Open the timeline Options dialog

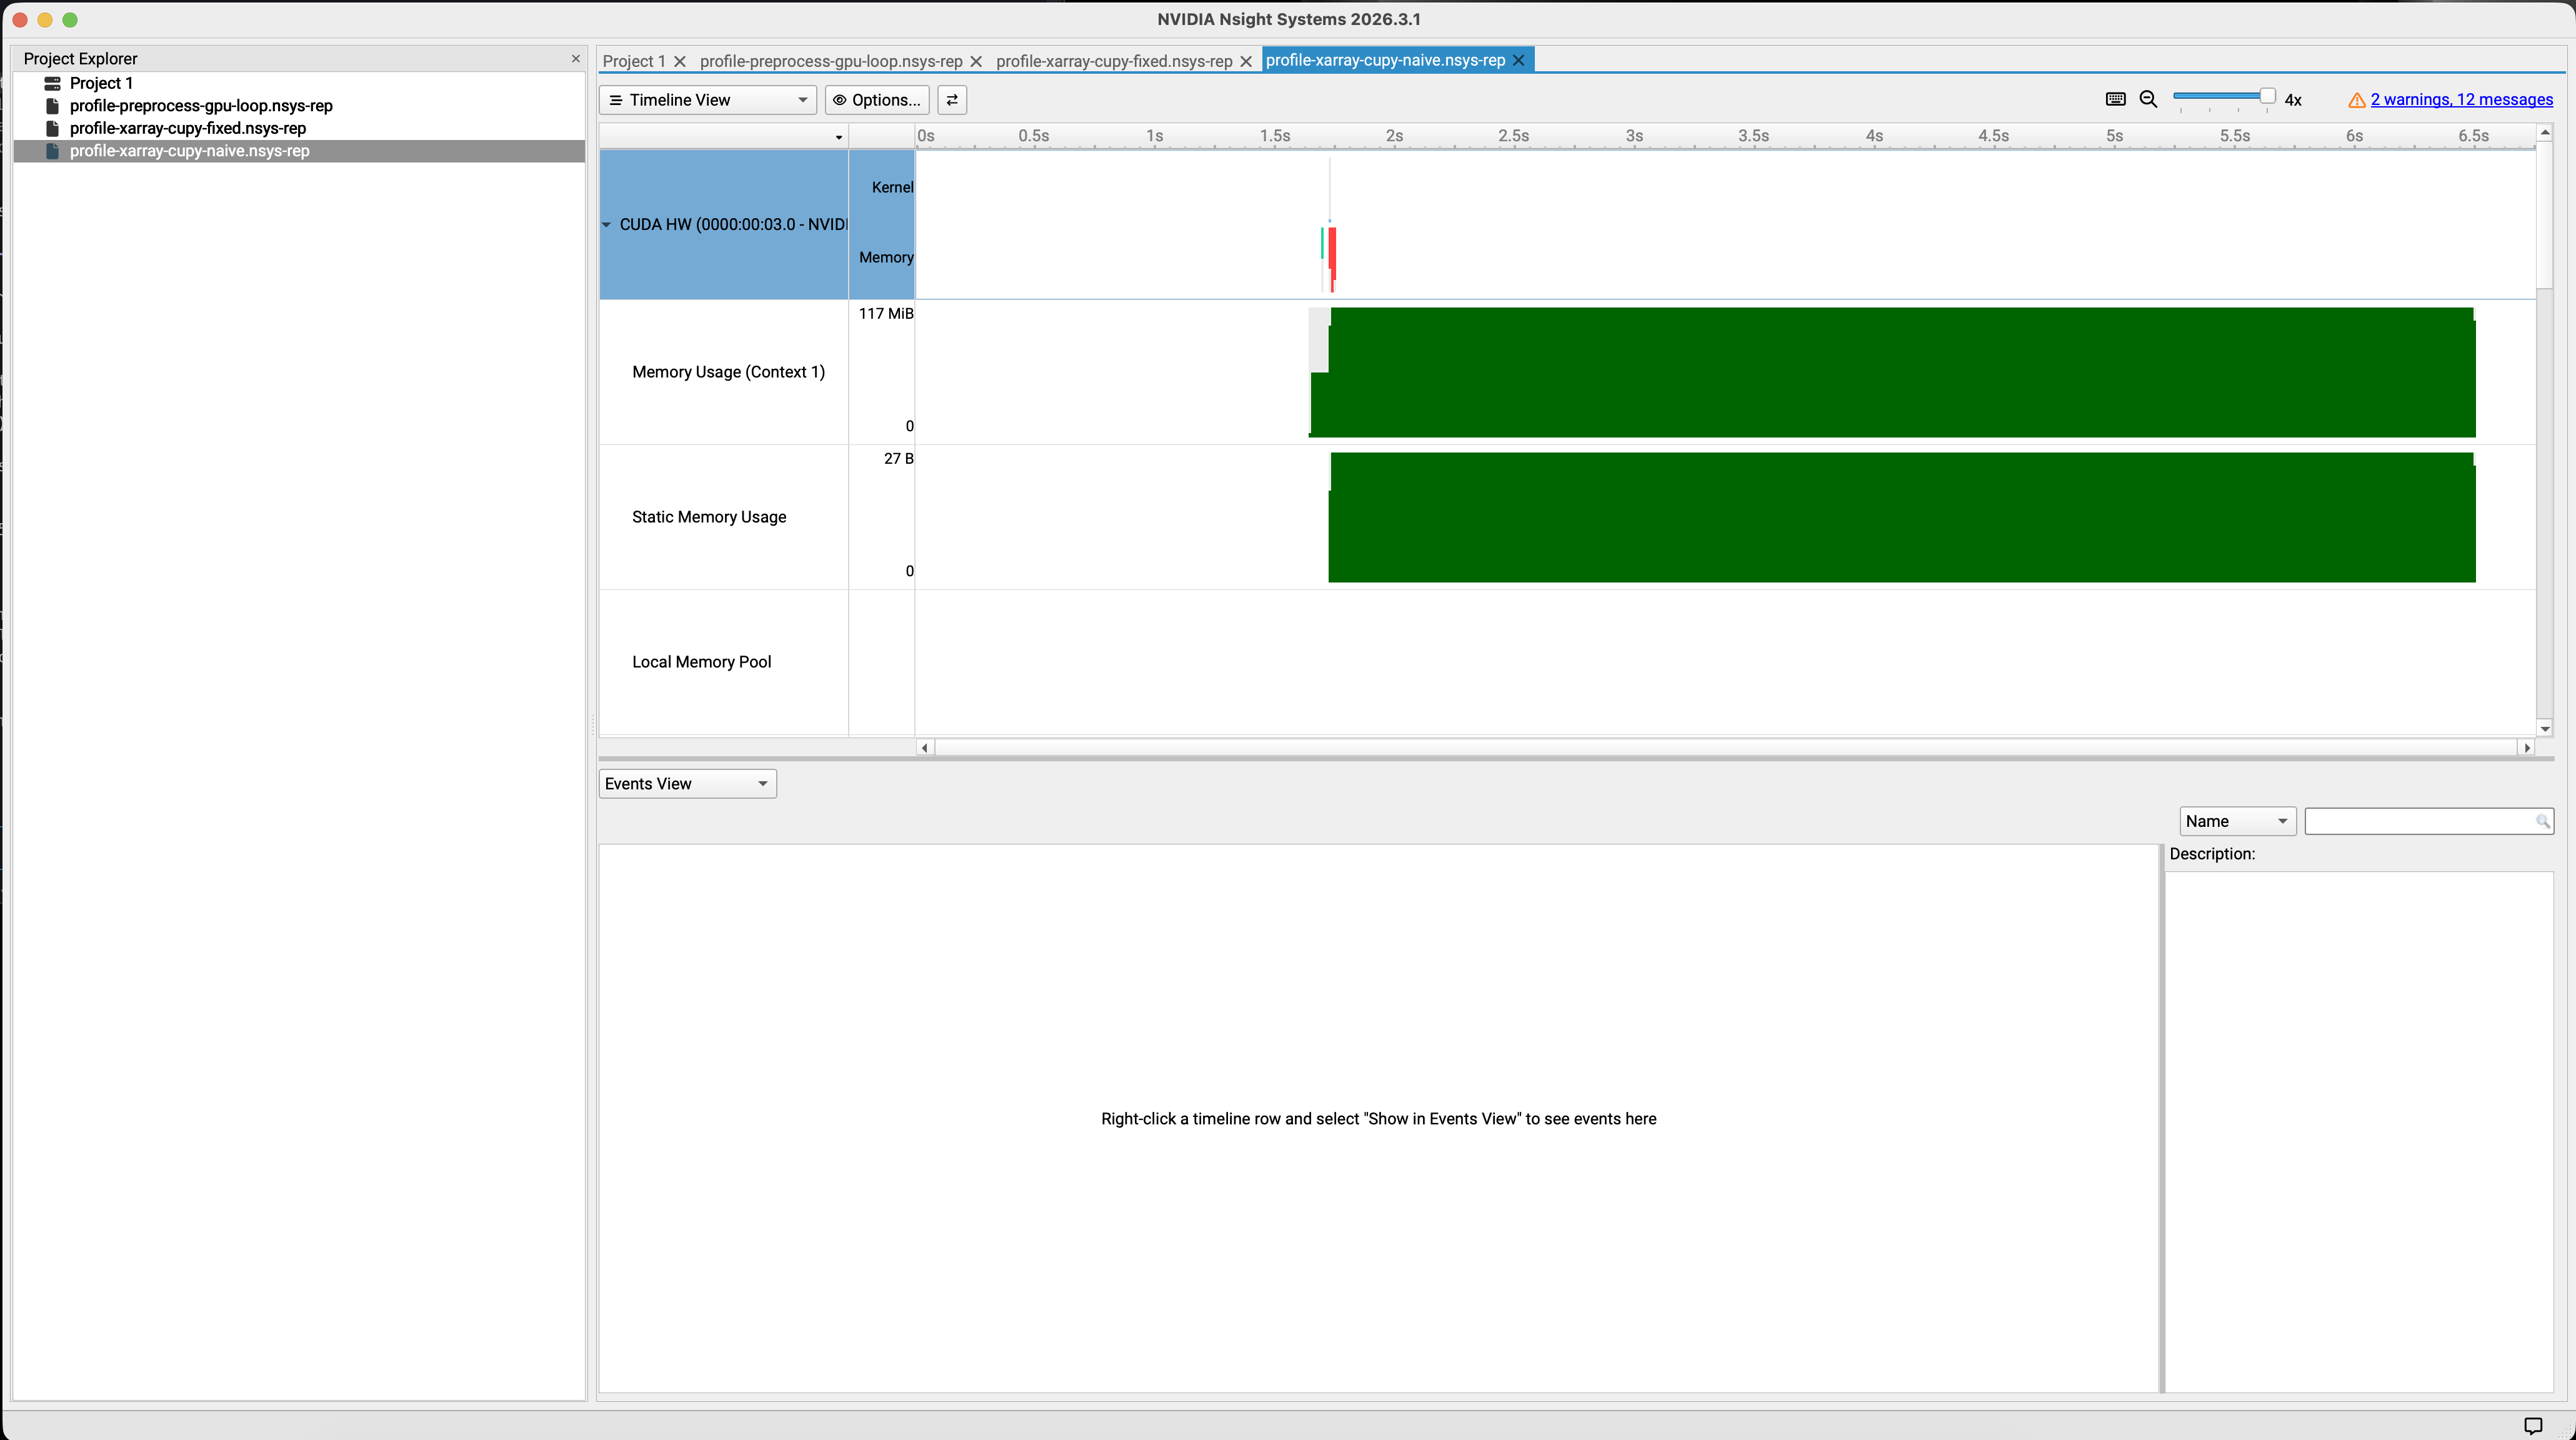point(877,100)
